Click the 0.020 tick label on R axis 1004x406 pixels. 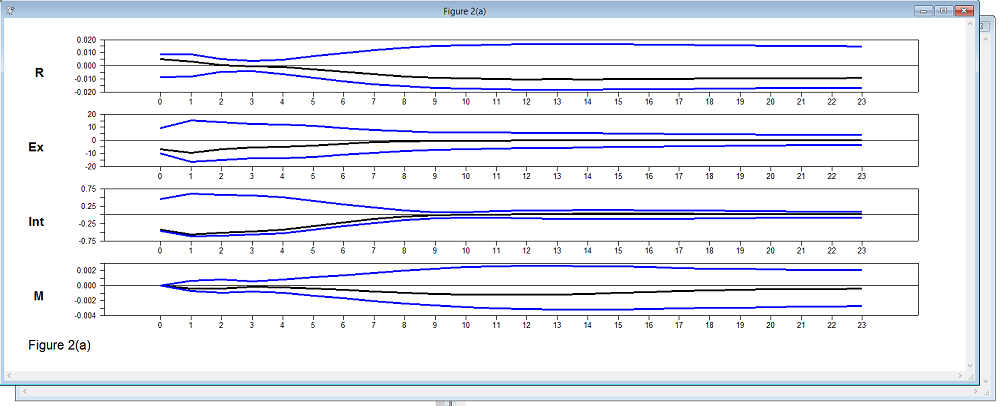[x=86, y=40]
